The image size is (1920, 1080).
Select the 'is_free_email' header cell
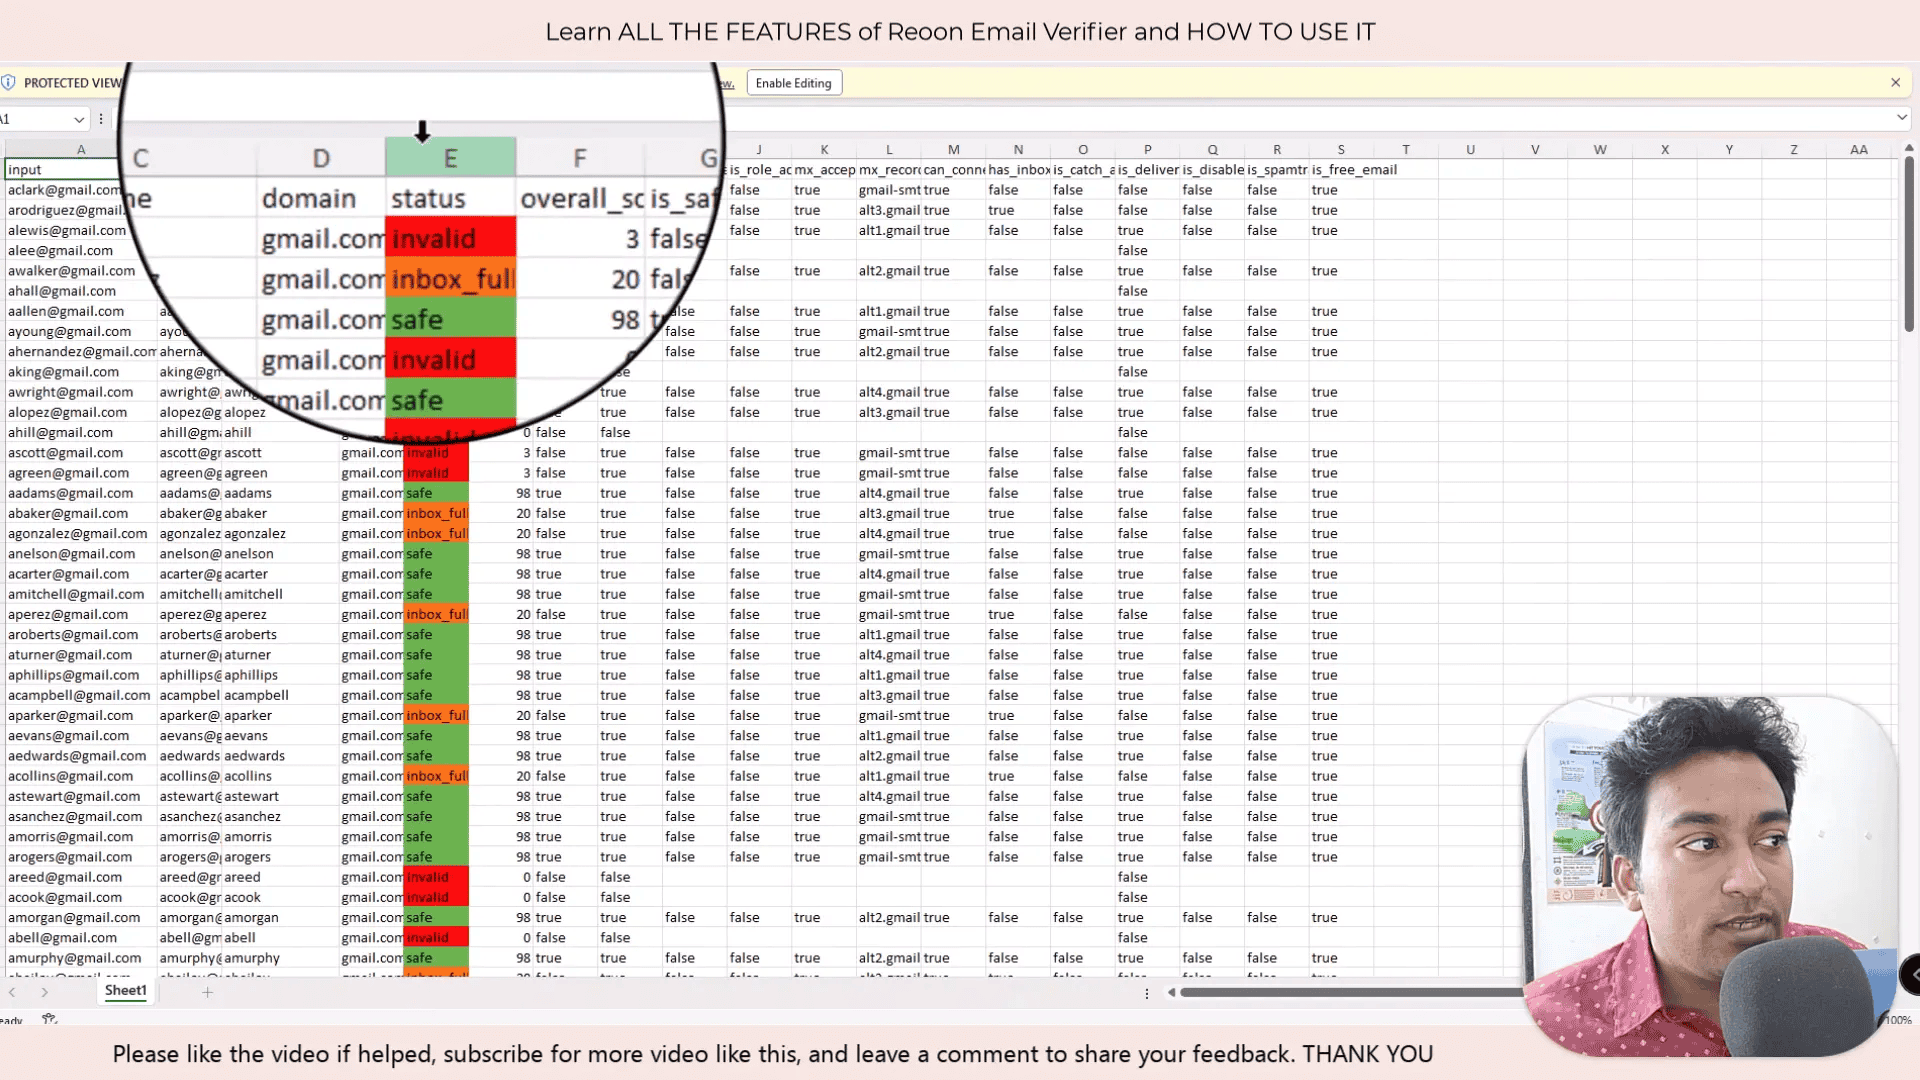click(x=1354, y=170)
